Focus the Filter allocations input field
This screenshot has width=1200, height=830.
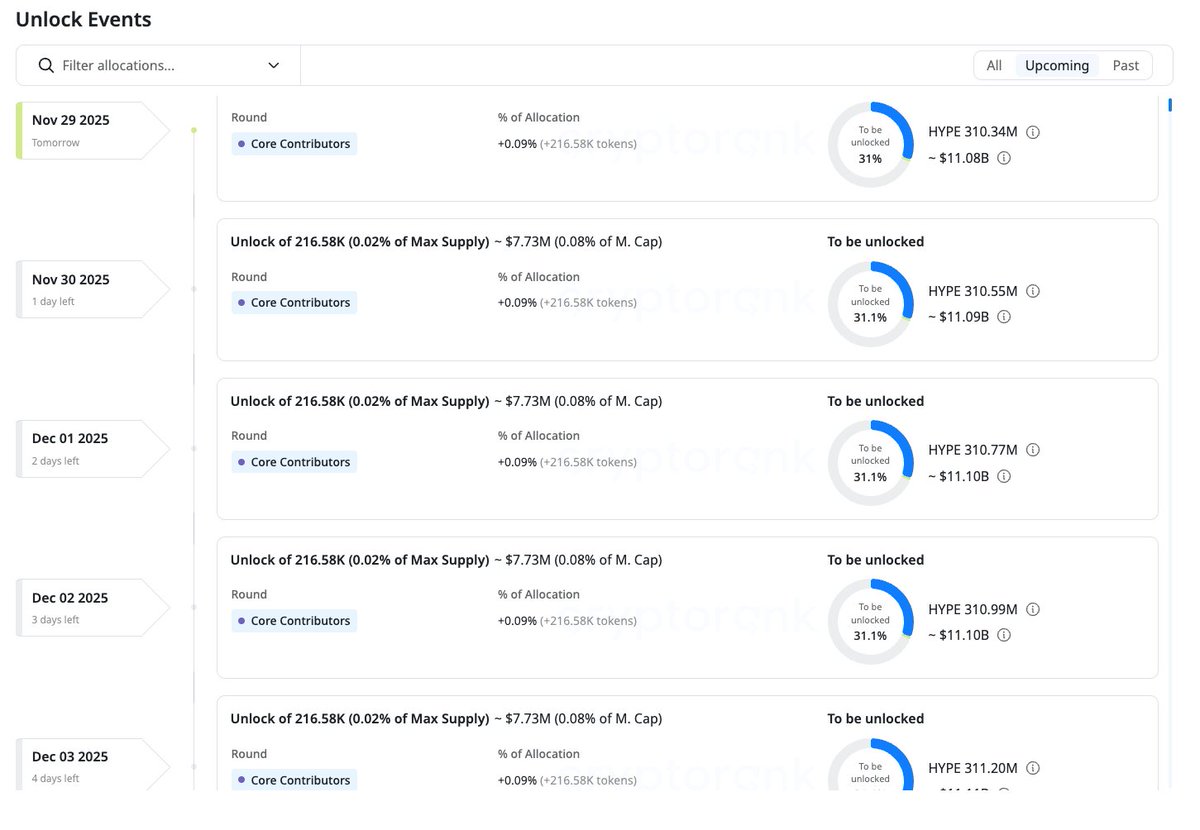[158, 65]
